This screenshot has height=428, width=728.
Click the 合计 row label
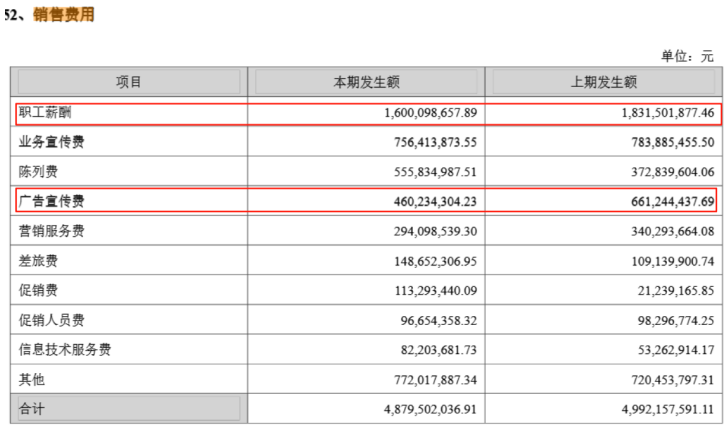[x=33, y=409]
